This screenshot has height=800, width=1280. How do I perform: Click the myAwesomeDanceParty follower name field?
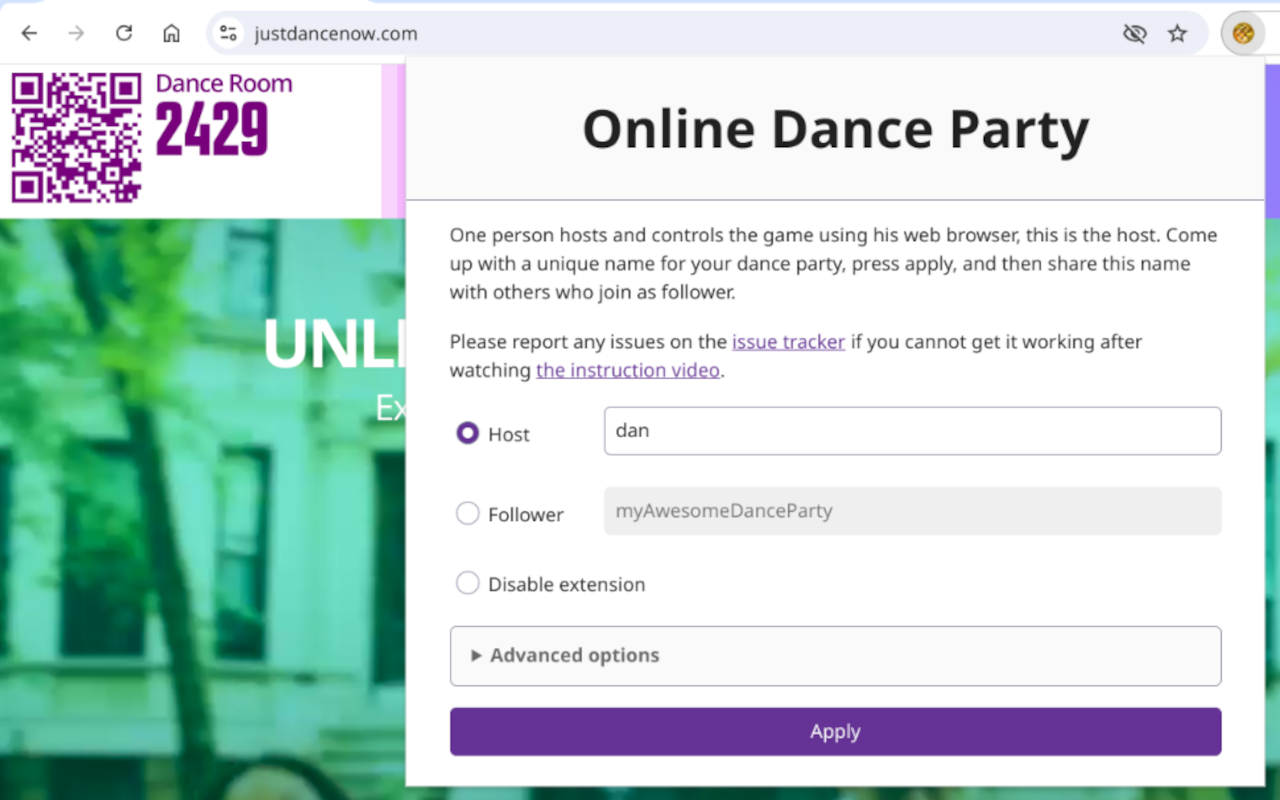tap(912, 510)
